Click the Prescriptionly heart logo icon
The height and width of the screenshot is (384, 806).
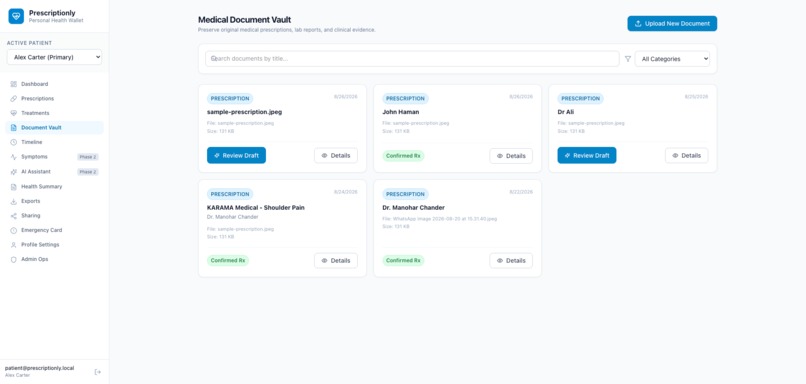coord(16,16)
